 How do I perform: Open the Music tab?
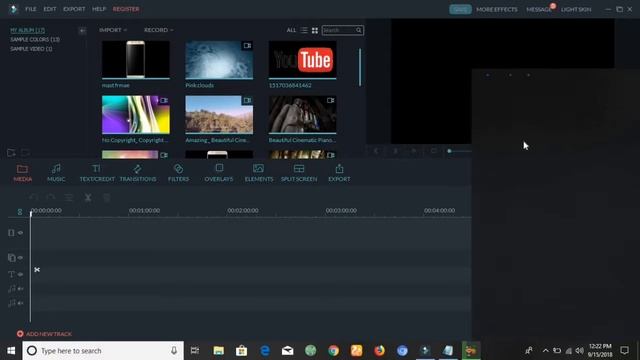tap(56, 173)
